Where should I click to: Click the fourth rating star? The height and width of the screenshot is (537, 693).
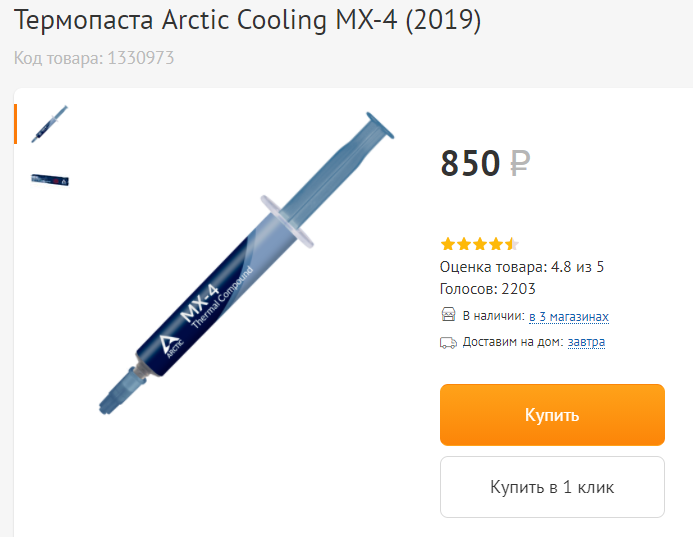496,244
